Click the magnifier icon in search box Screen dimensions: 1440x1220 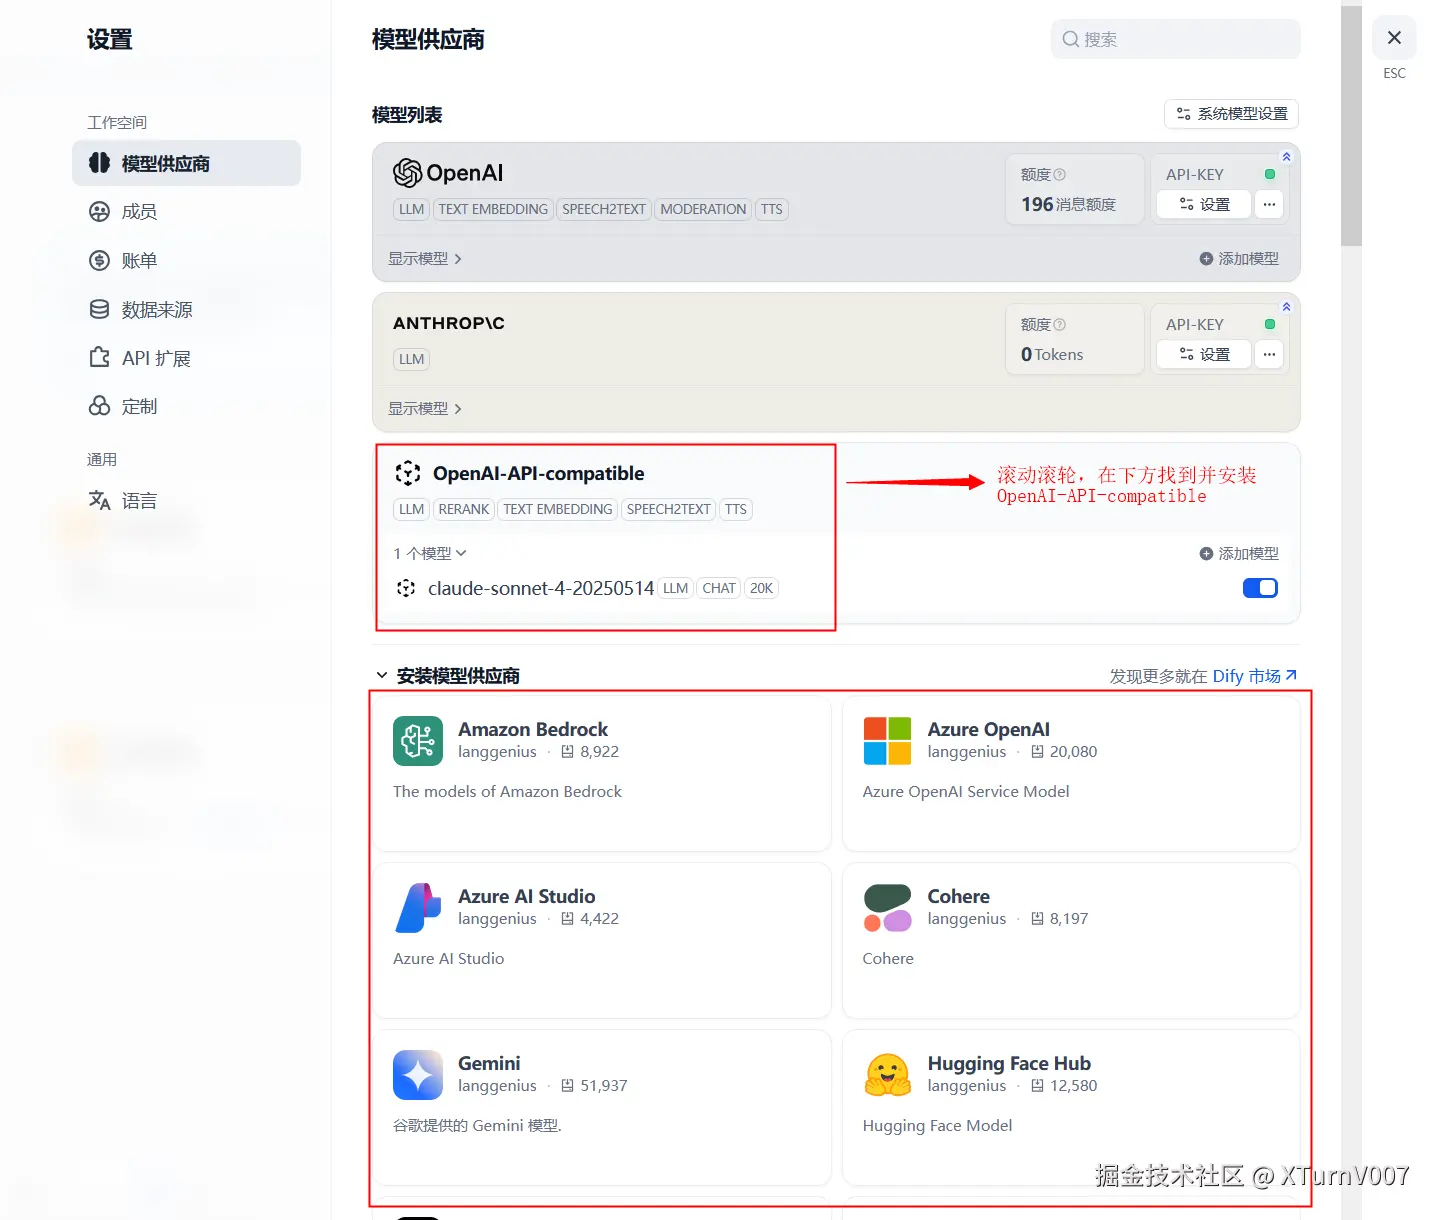(1070, 39)
